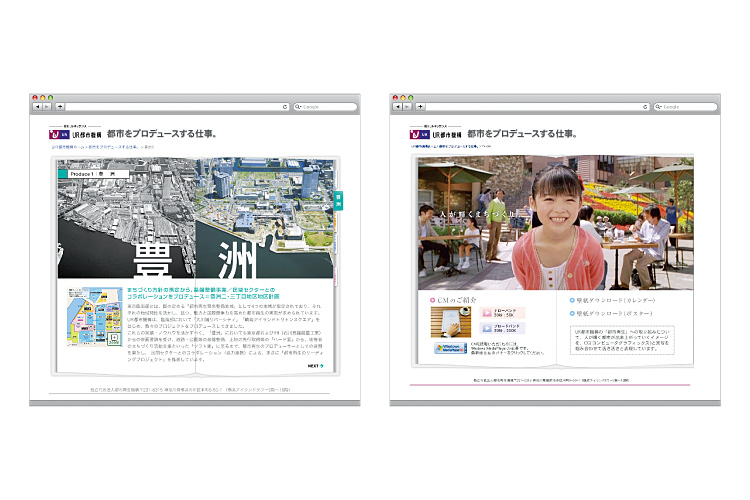This screenshot has height=500, width=750.
Task: Select the teal 豊洲 side tab
Action: tap(338, 200)
